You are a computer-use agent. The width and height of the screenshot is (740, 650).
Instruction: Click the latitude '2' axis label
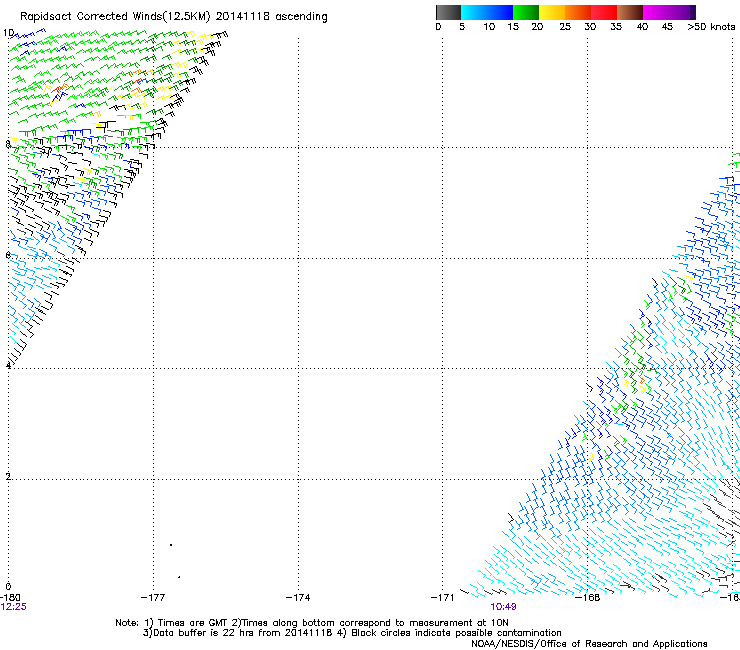point(8,477)
